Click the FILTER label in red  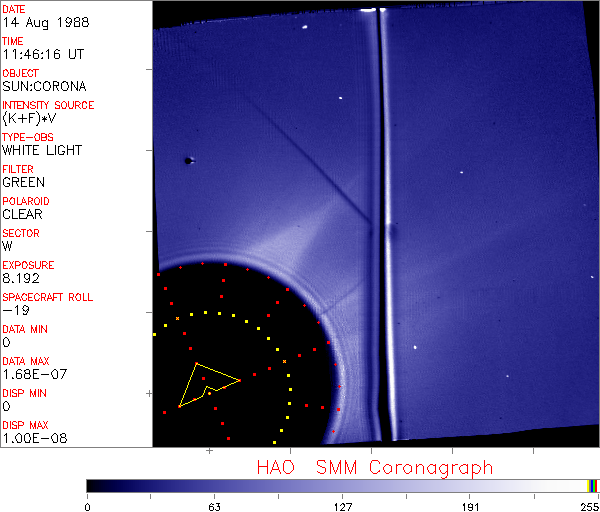click(18, 169)
